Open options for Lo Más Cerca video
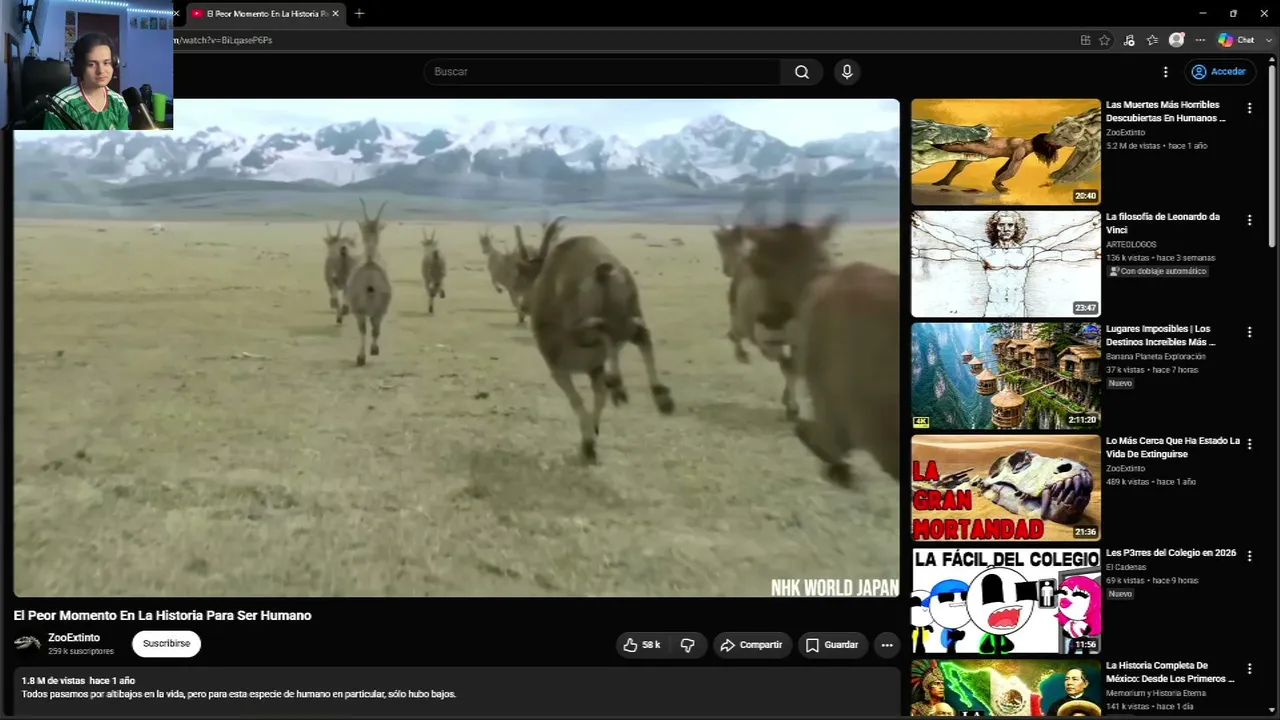Viewport: 1280px width, 720px height. click(x=1249, y=444)
